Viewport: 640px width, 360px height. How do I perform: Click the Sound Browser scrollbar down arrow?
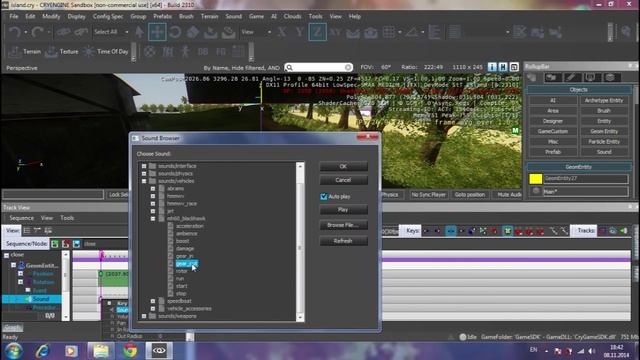(300, 318)
